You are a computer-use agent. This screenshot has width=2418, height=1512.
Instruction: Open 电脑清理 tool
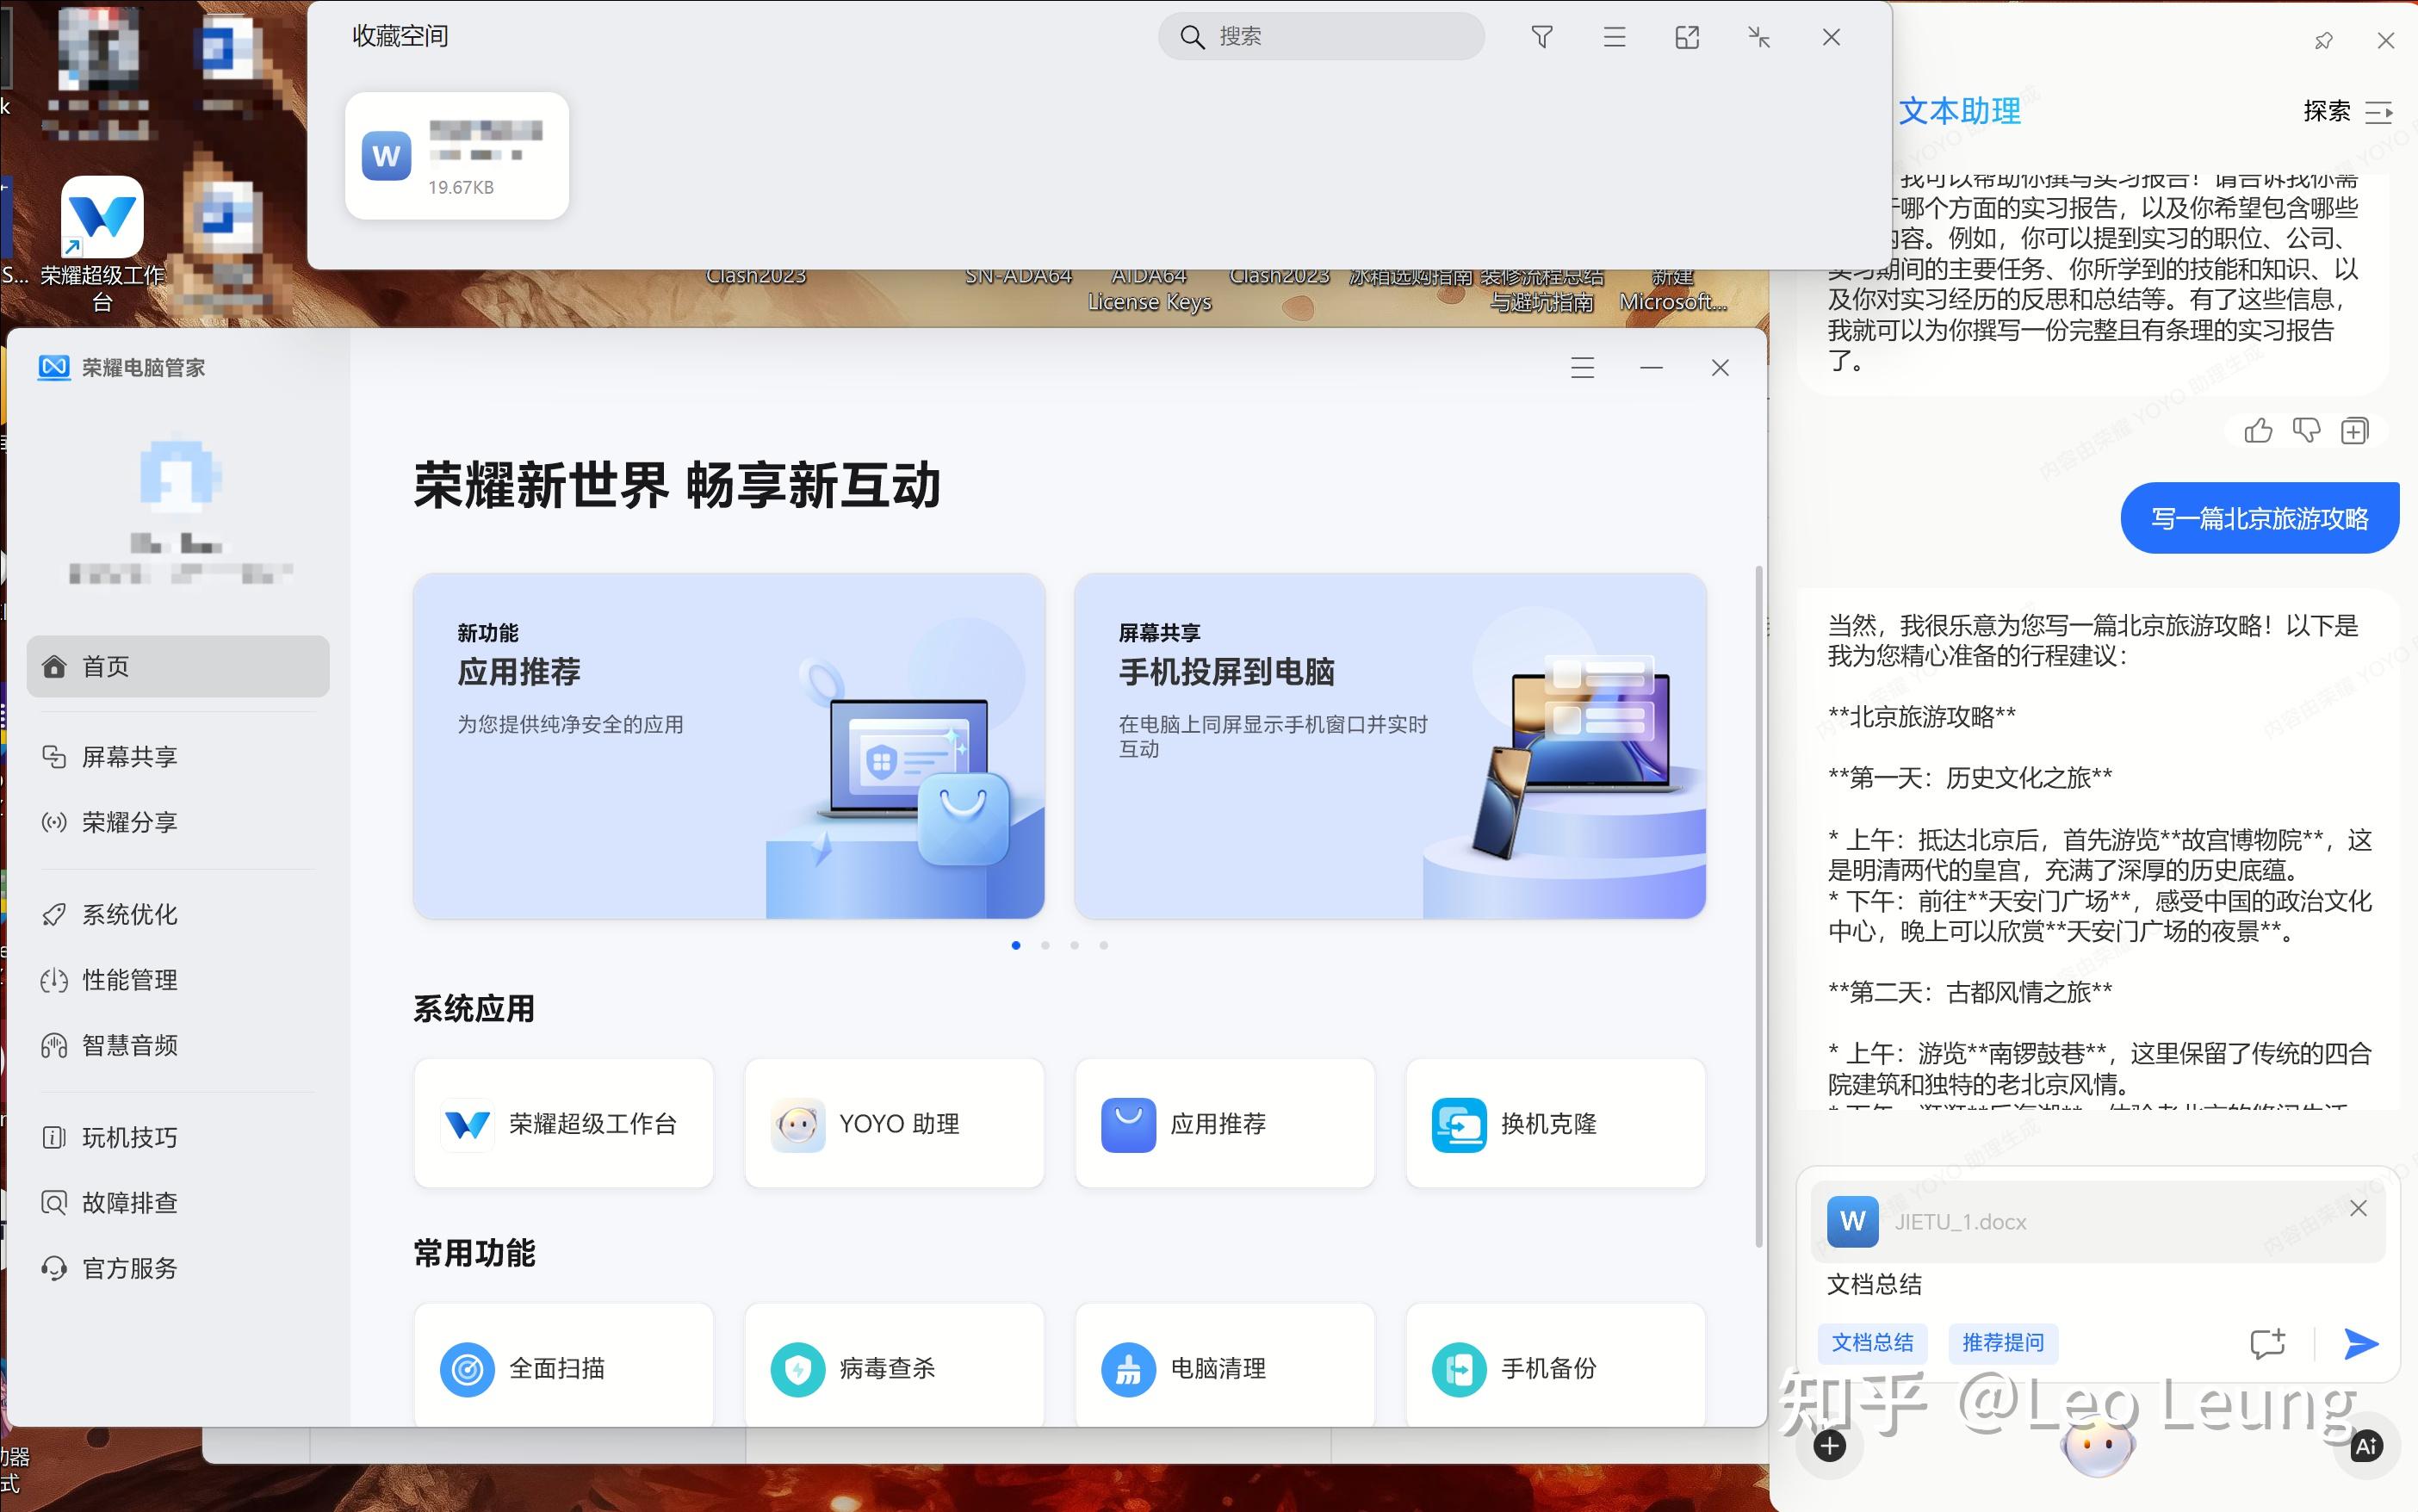(x=1225, y=1366)
